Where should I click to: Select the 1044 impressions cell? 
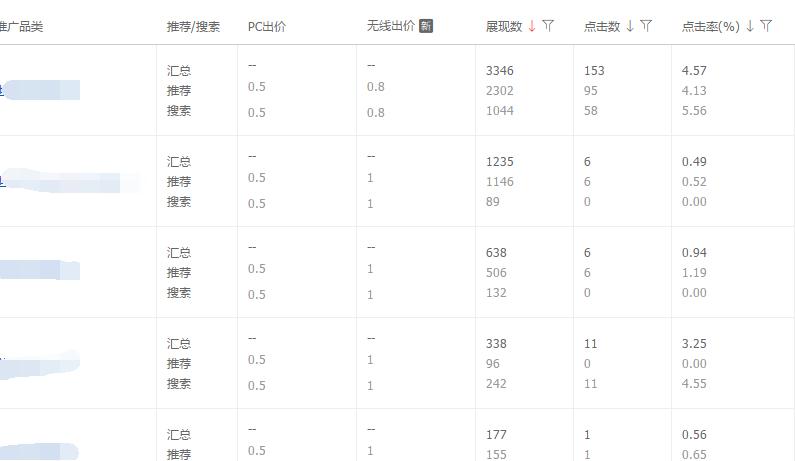coord(499,111)
